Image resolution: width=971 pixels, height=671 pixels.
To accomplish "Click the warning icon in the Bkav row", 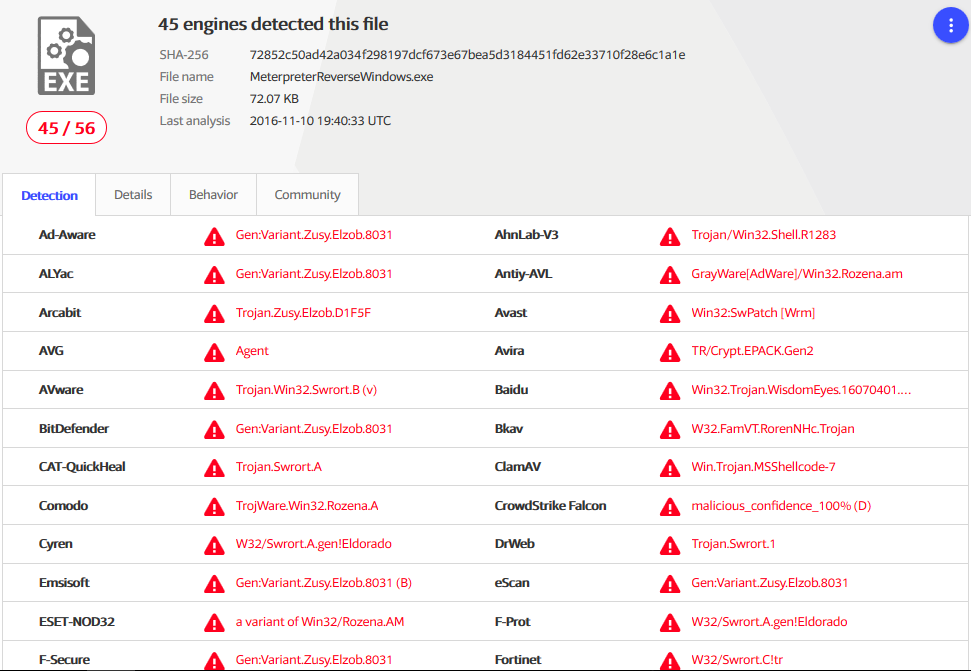I will [x=670, y=430].
